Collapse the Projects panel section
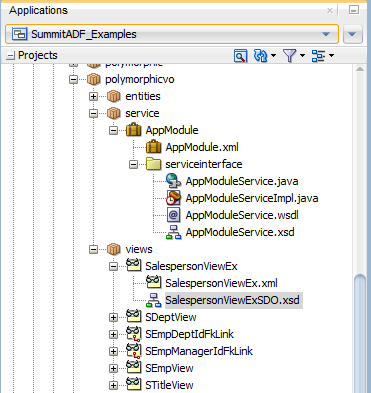371x393 pixels. pyautogui.click(x=11, y=56)
